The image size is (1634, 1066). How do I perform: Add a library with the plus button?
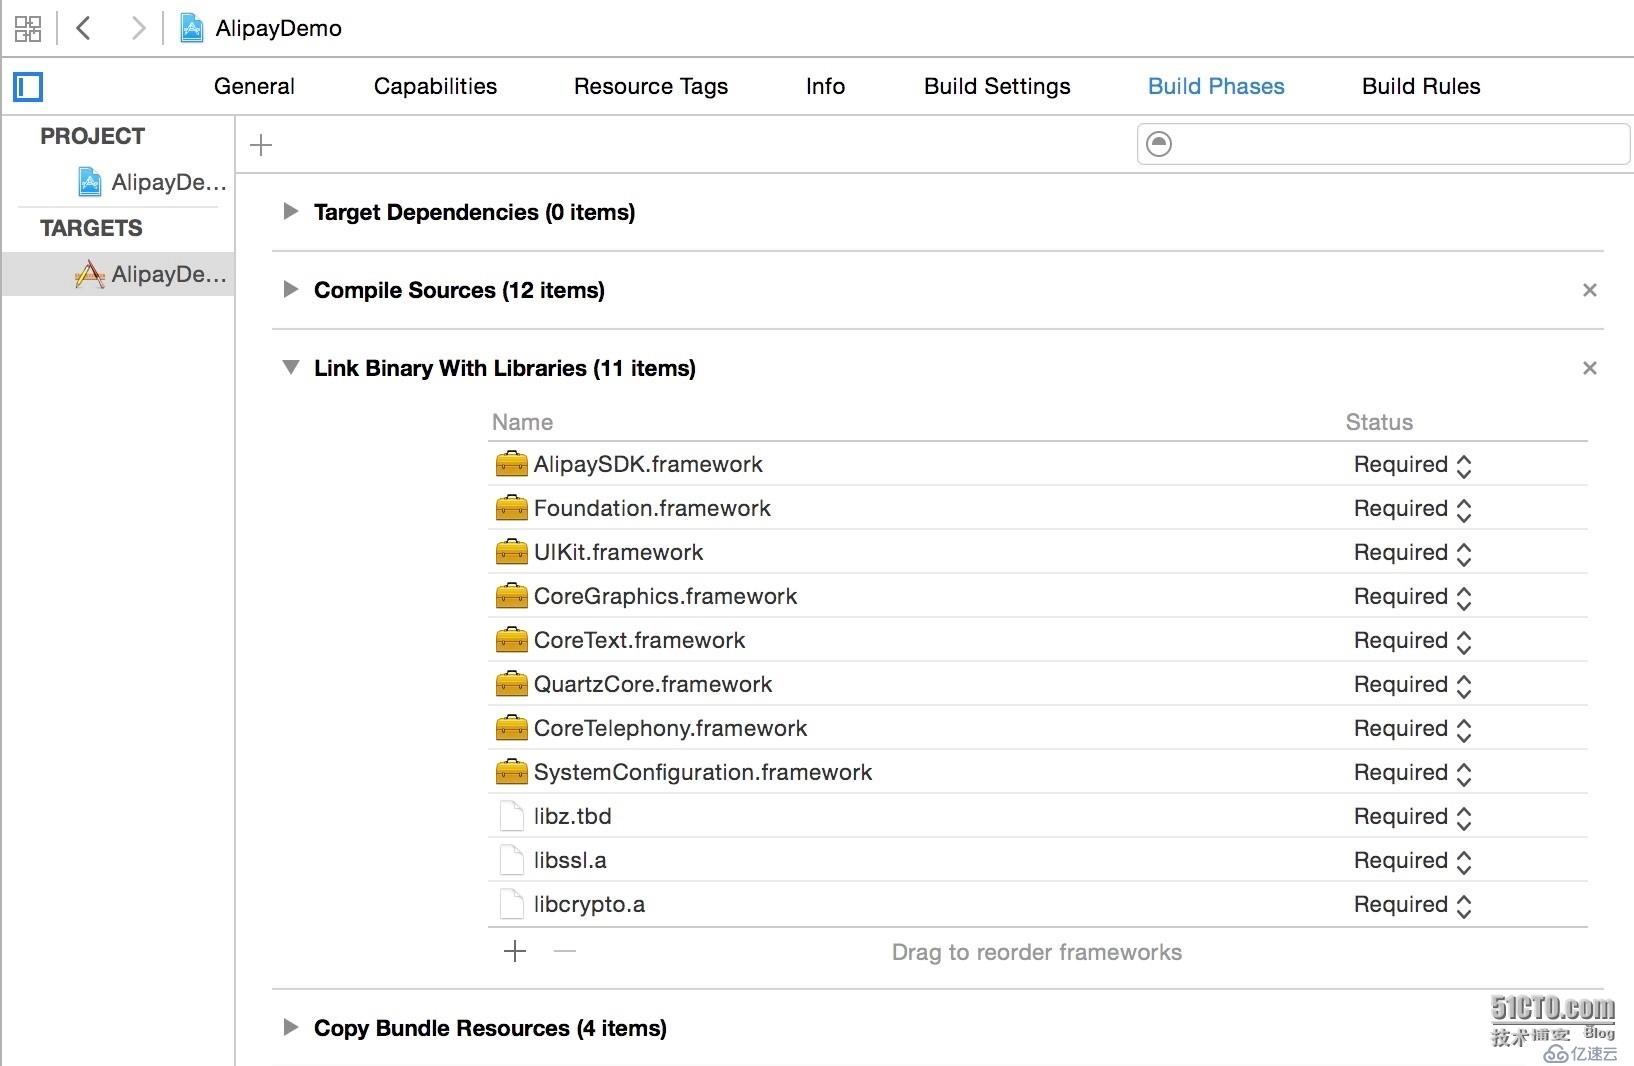[x=515, y=951]
